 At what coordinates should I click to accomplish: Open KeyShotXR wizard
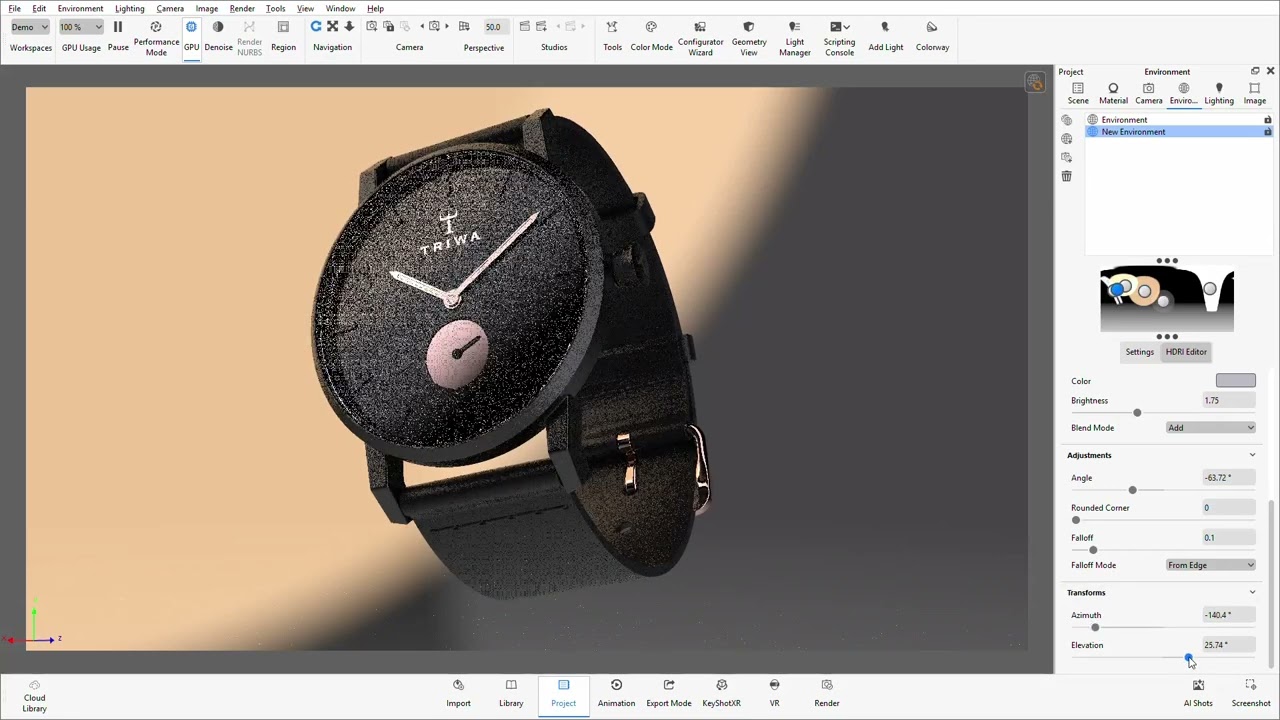(x=721, y=693)
